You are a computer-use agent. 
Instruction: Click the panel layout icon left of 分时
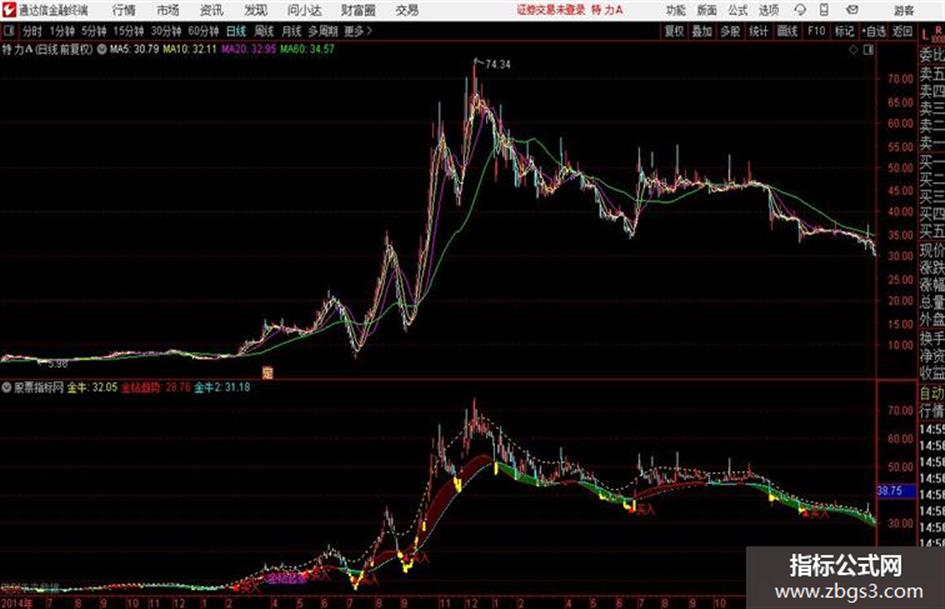click(8, 31)
